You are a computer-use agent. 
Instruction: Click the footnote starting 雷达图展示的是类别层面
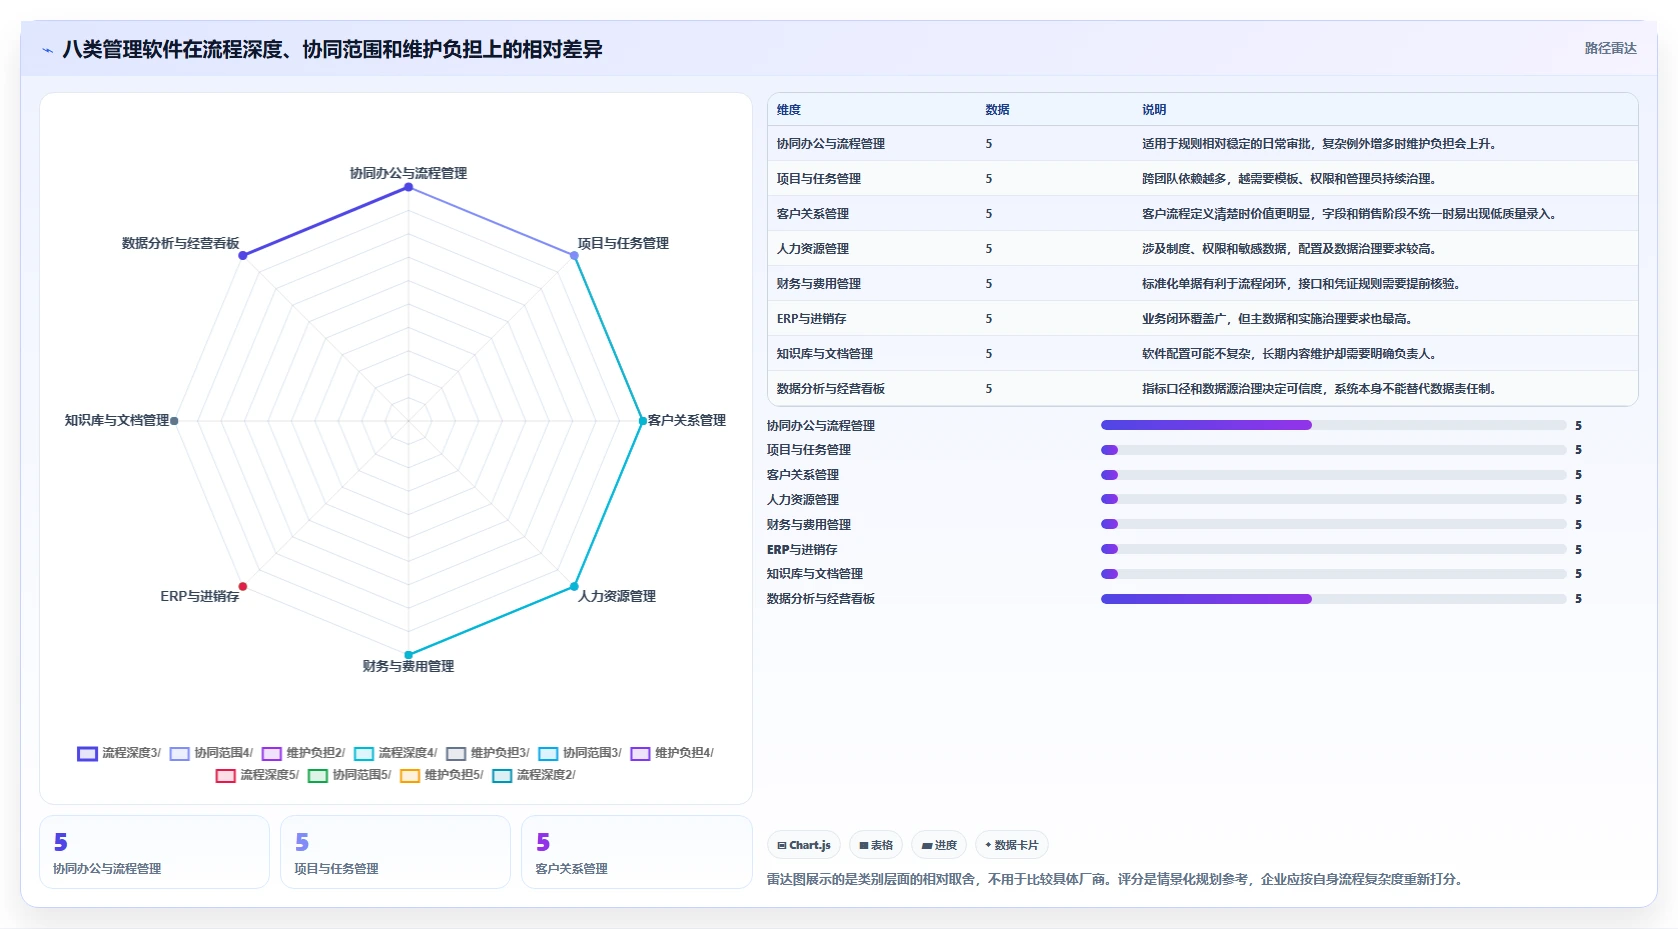point(1116,880)
